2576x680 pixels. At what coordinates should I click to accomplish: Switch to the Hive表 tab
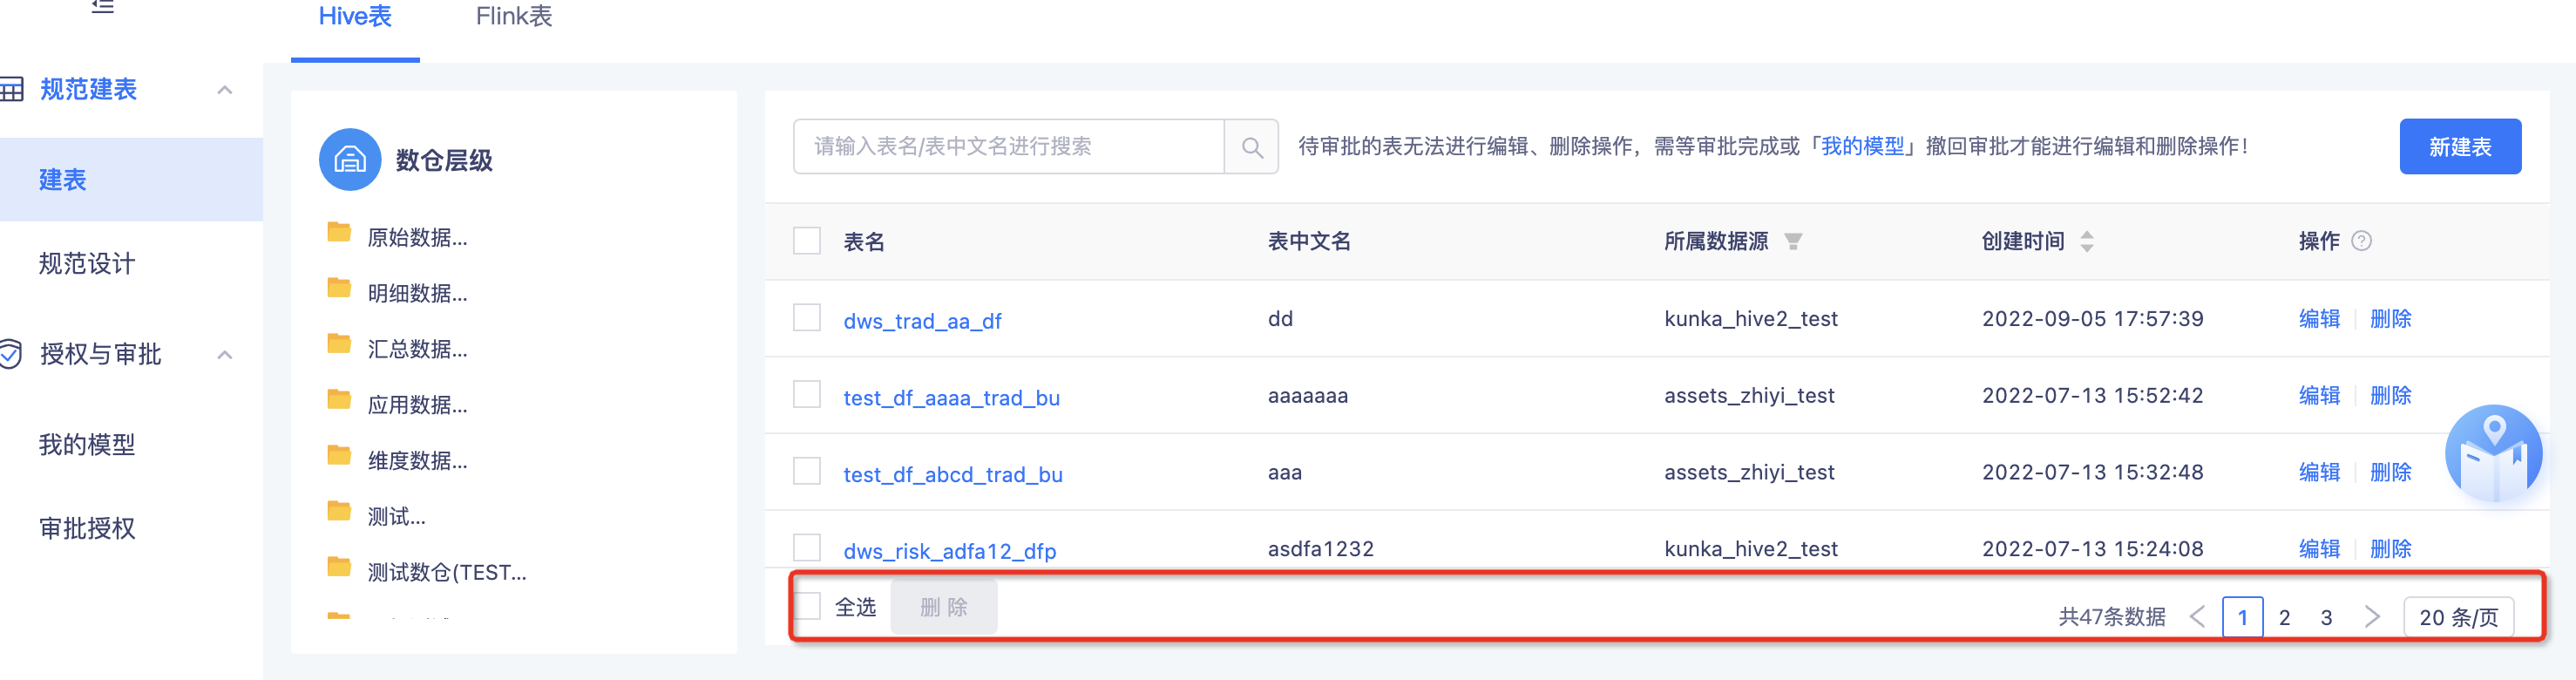(x=355, y=17)
